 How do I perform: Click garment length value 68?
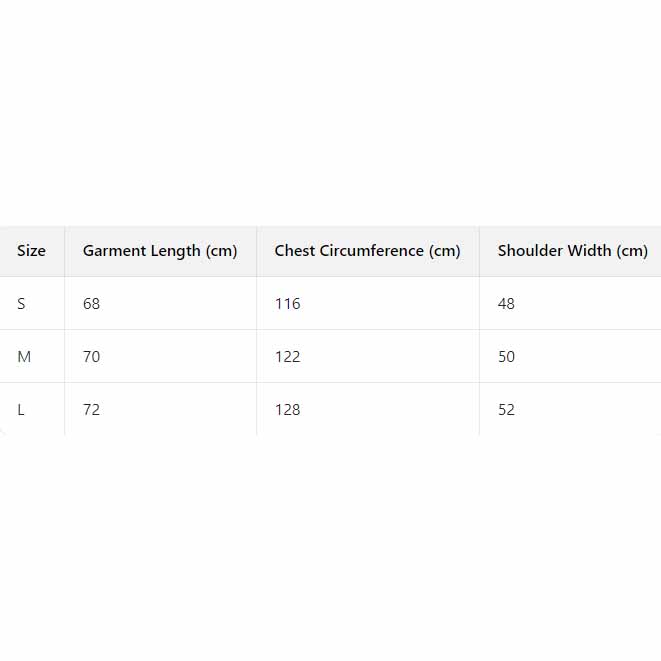click(x=91, y=304)
